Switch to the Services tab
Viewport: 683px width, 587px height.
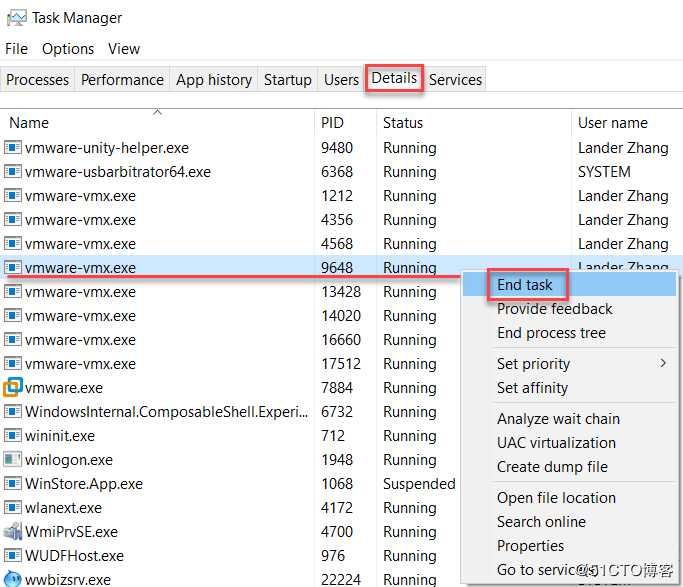tap(455, 80)
